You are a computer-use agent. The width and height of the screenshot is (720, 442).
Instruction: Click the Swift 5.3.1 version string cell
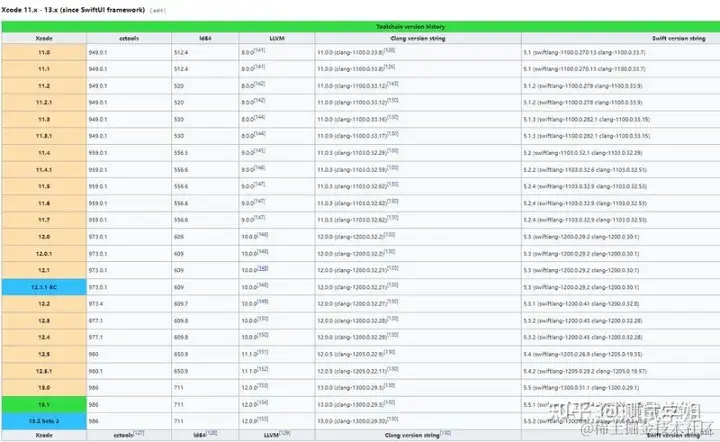581,304
